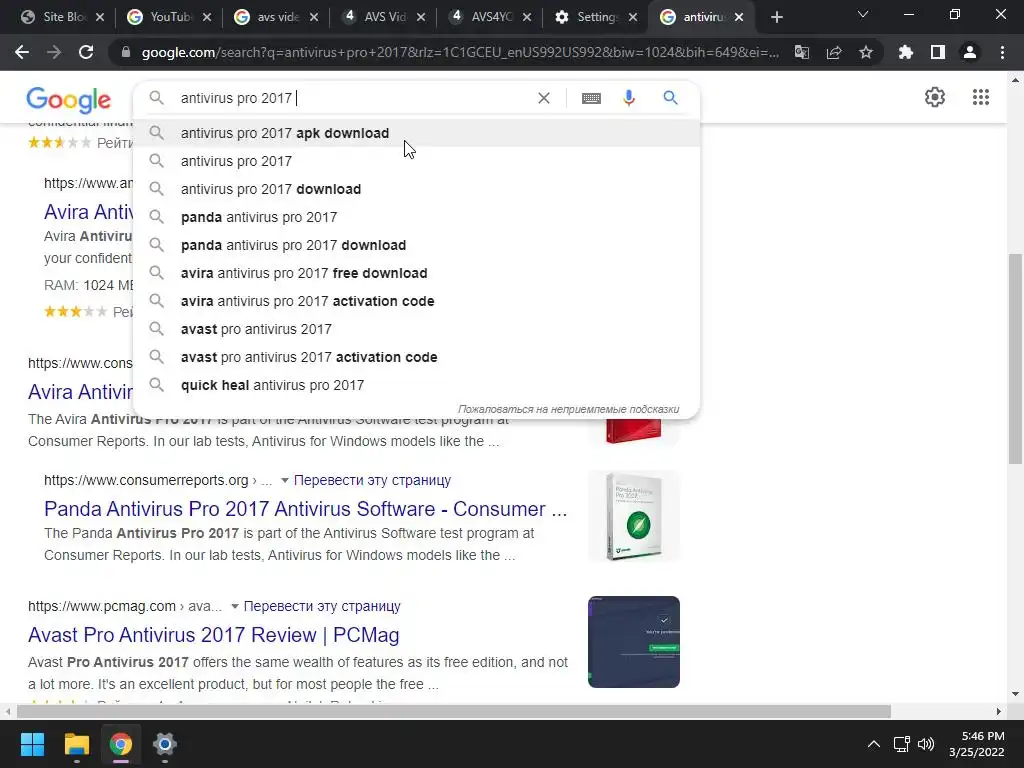Select suggestion panda antivirus pro 2017
The width and height of the screenshot is (1024, 768).
click(417, 217)
